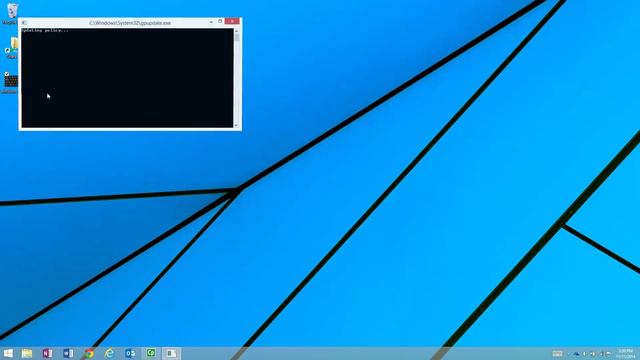Launch Google Chrome from the taskbar

click(89, 353)
